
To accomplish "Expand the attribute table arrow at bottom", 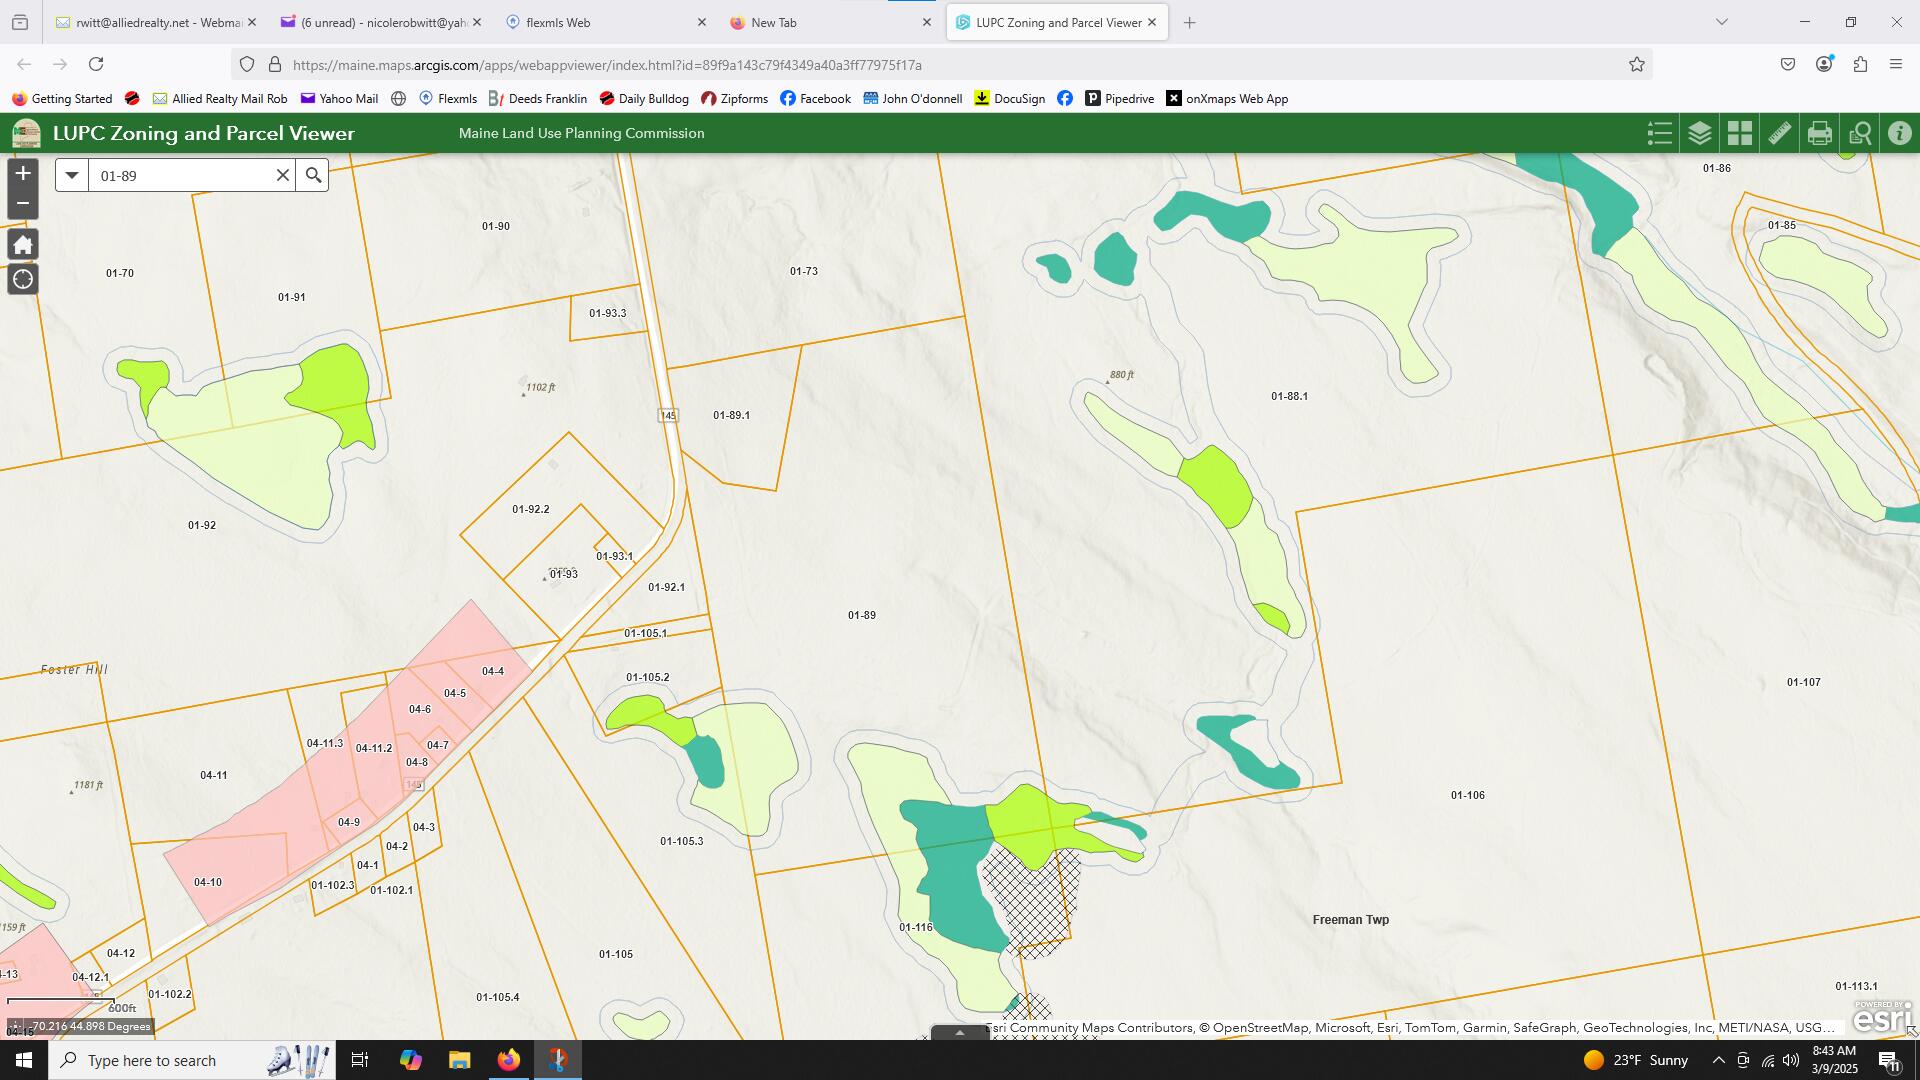I will [x=960, y=1033].
